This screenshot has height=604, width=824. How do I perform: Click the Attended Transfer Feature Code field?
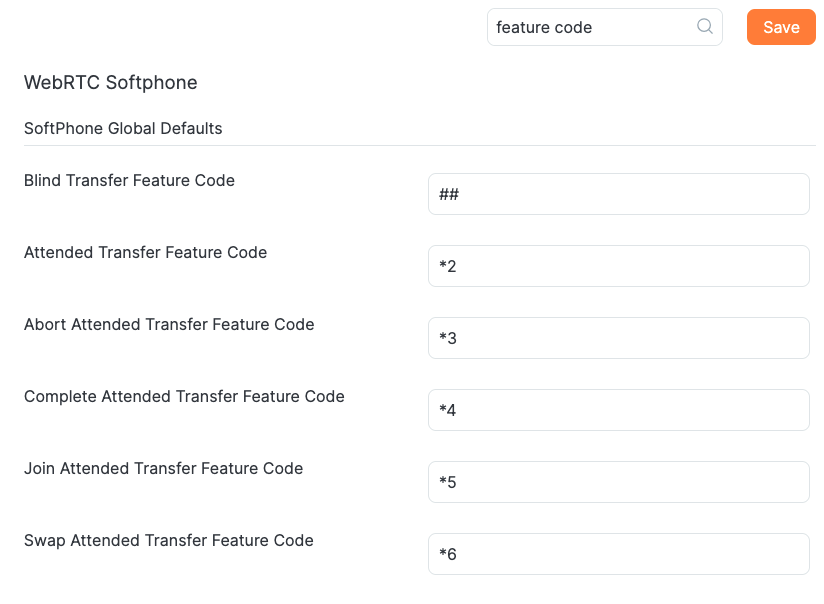click(x=618, y=266)
